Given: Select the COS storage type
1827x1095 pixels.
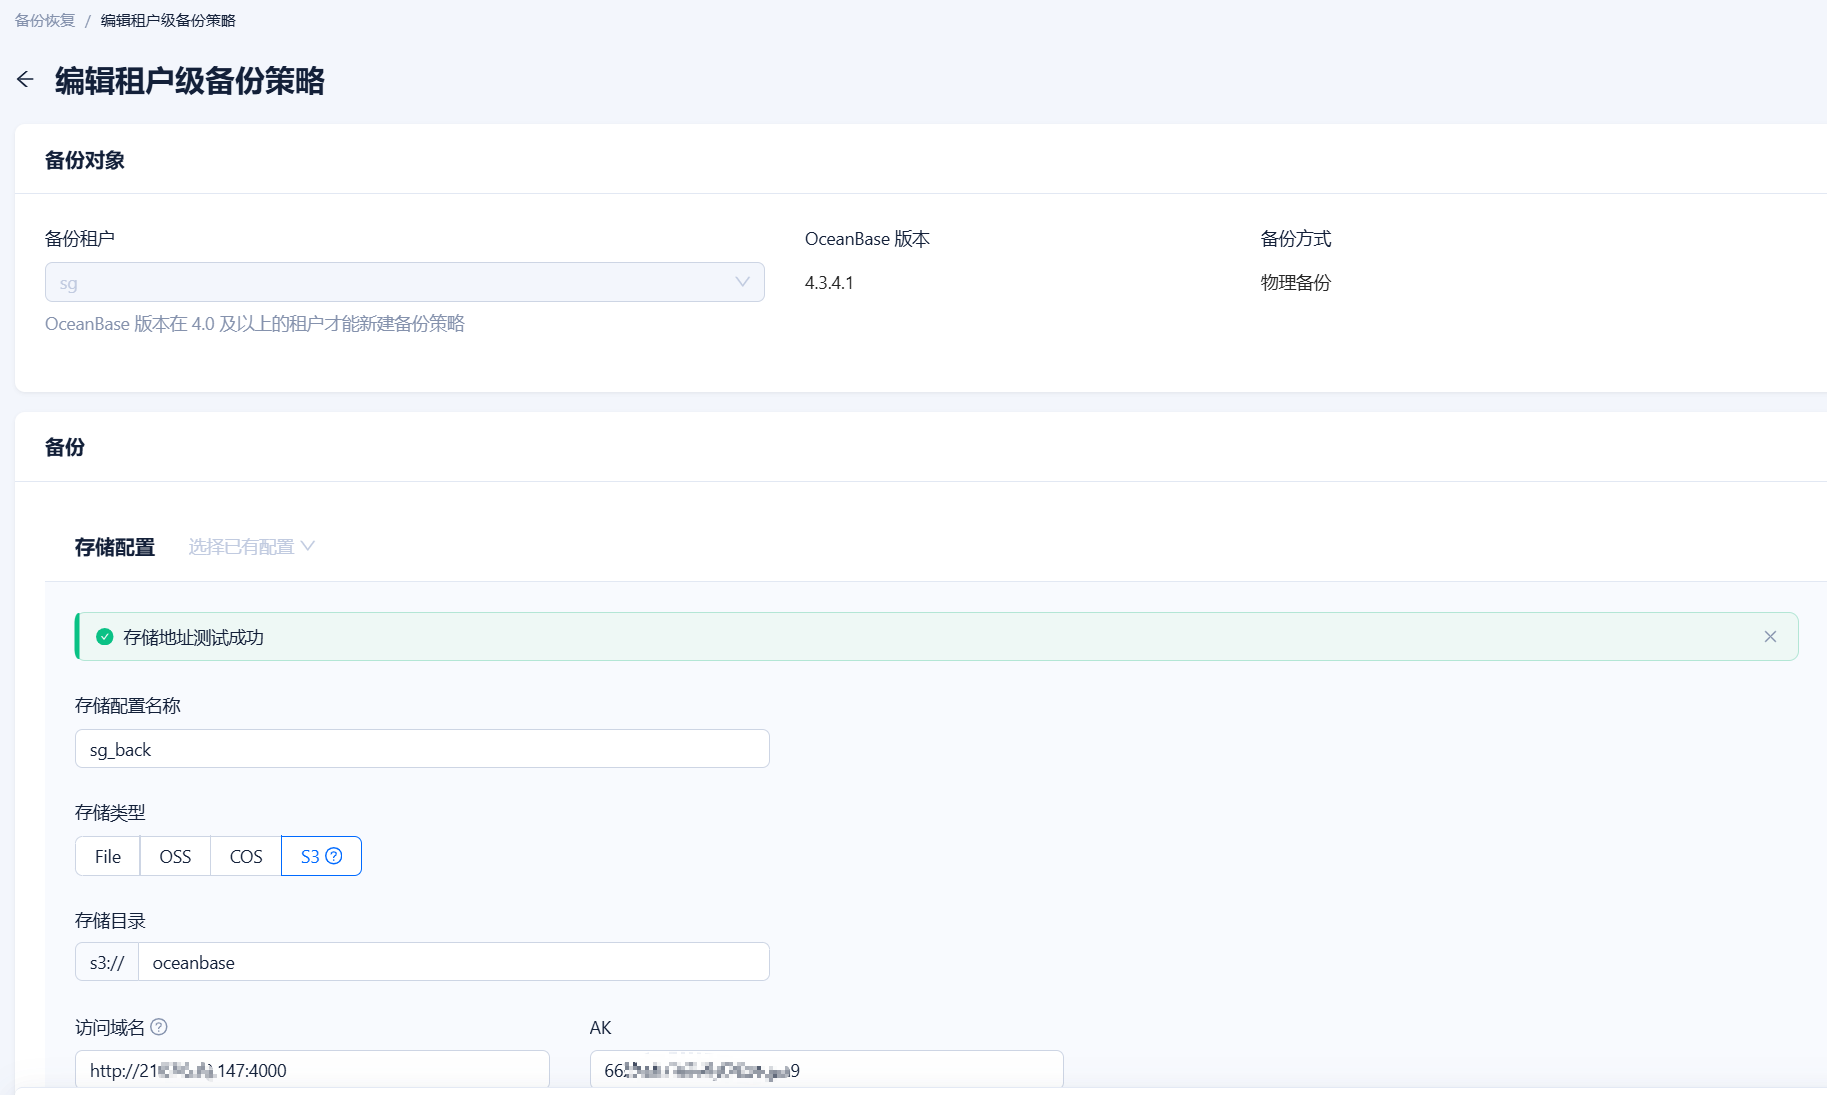Looking at the screenshot, I should (246, 856).
